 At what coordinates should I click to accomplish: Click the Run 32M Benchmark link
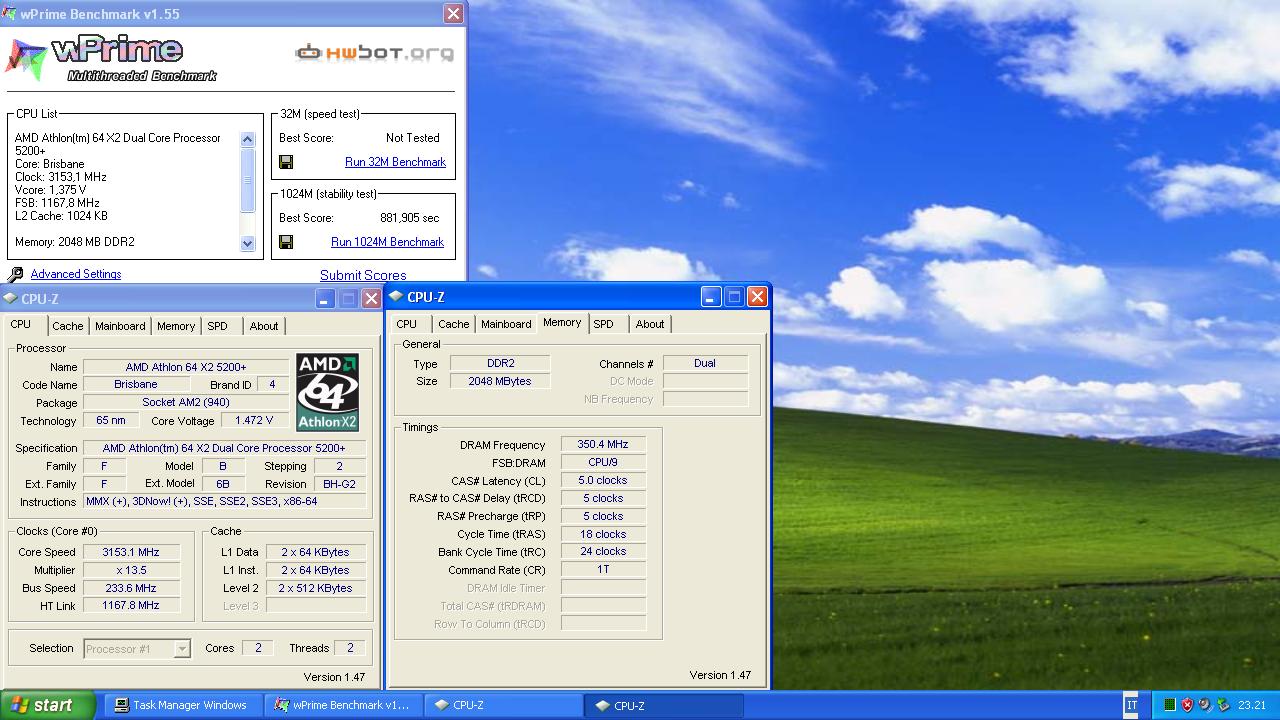point(395,162)
